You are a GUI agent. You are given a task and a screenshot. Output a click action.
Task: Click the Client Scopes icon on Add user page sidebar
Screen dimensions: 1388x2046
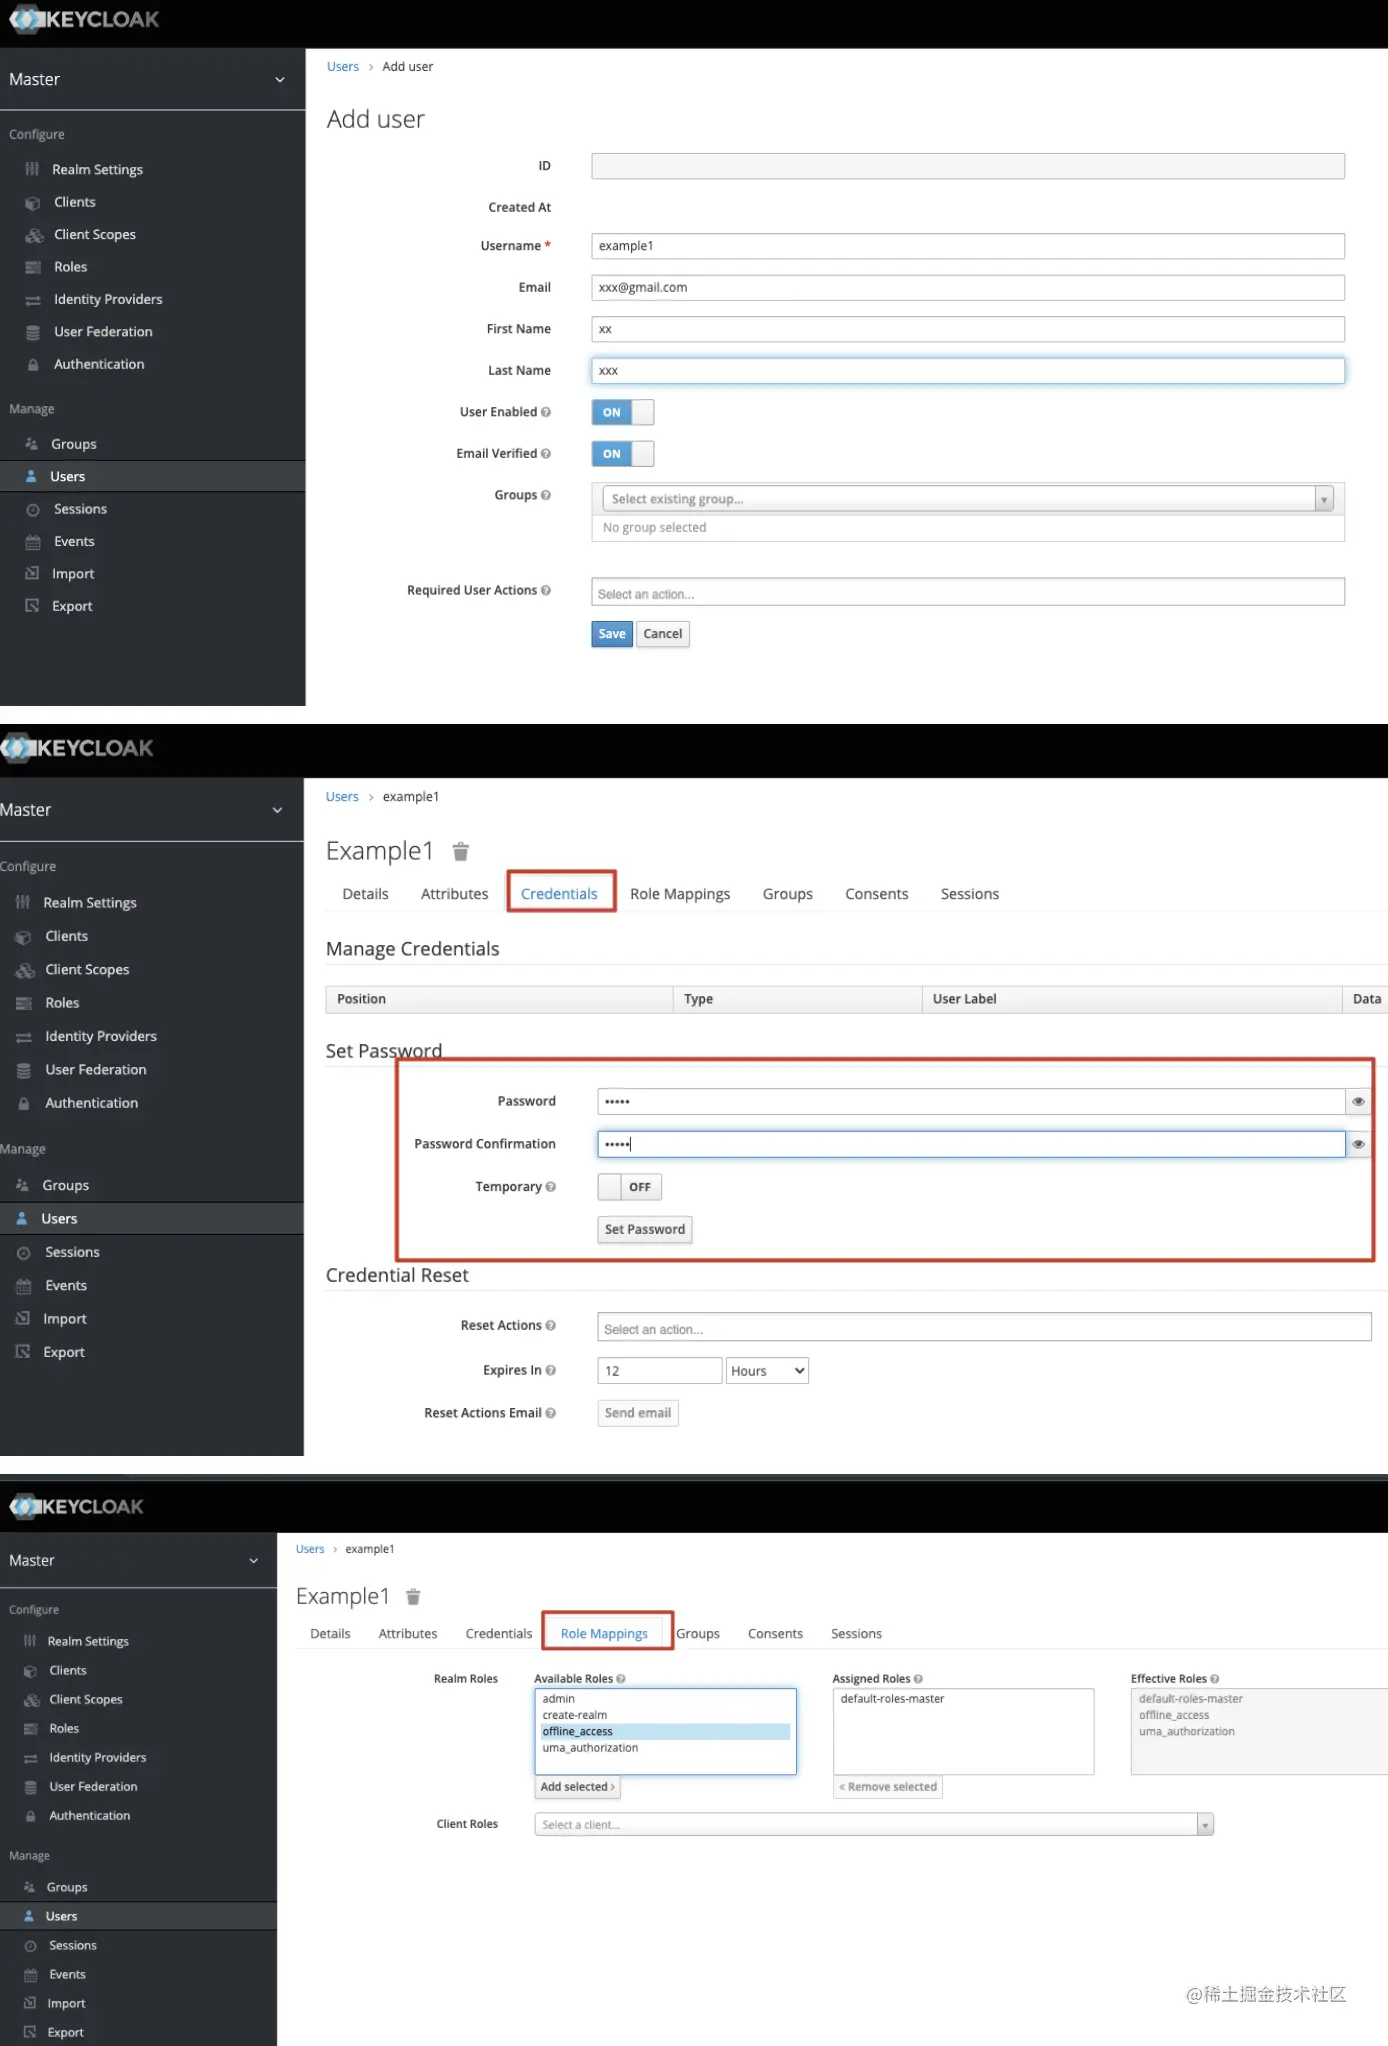pyautogui.click(x=34, y=235)
